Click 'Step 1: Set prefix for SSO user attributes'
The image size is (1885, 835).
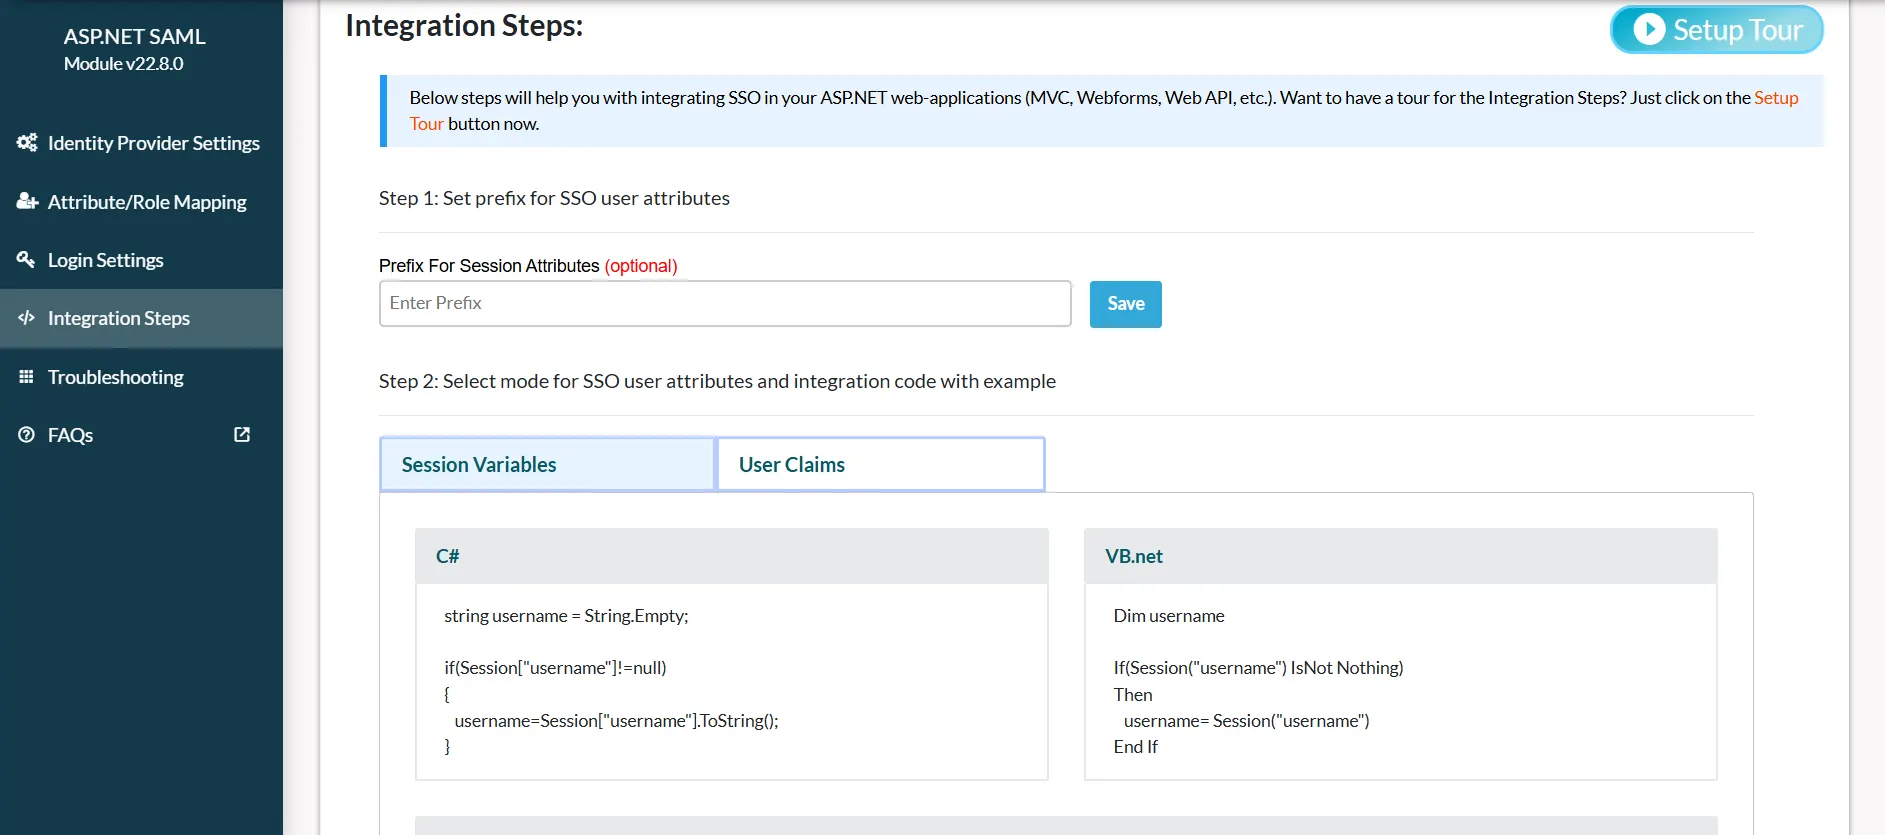[x=554, y=198]
